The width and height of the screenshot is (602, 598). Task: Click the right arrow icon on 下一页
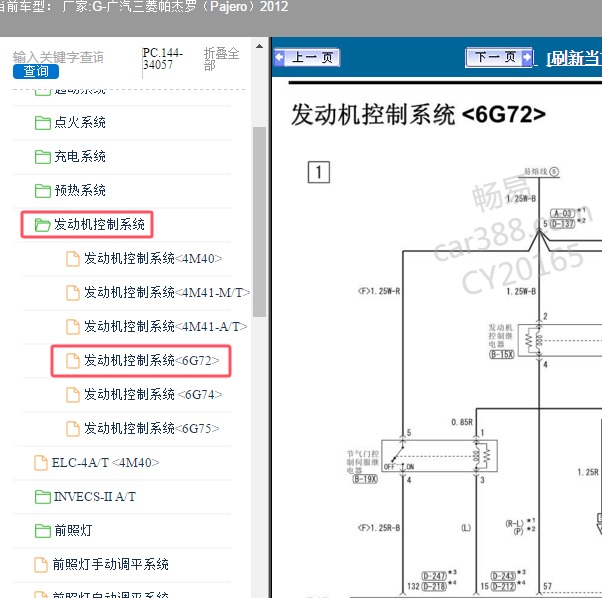point(527,57)
